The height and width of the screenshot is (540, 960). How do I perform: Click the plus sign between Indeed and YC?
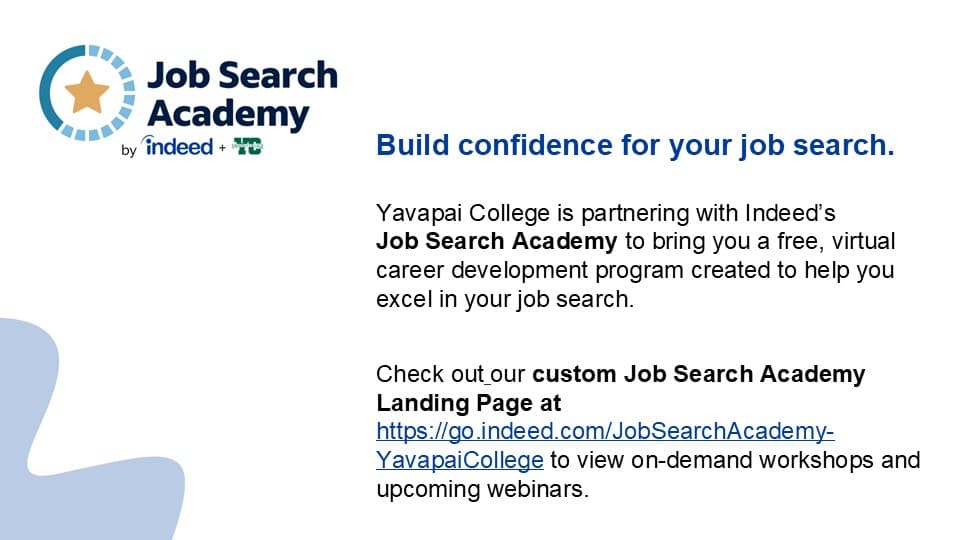(222, 148)
